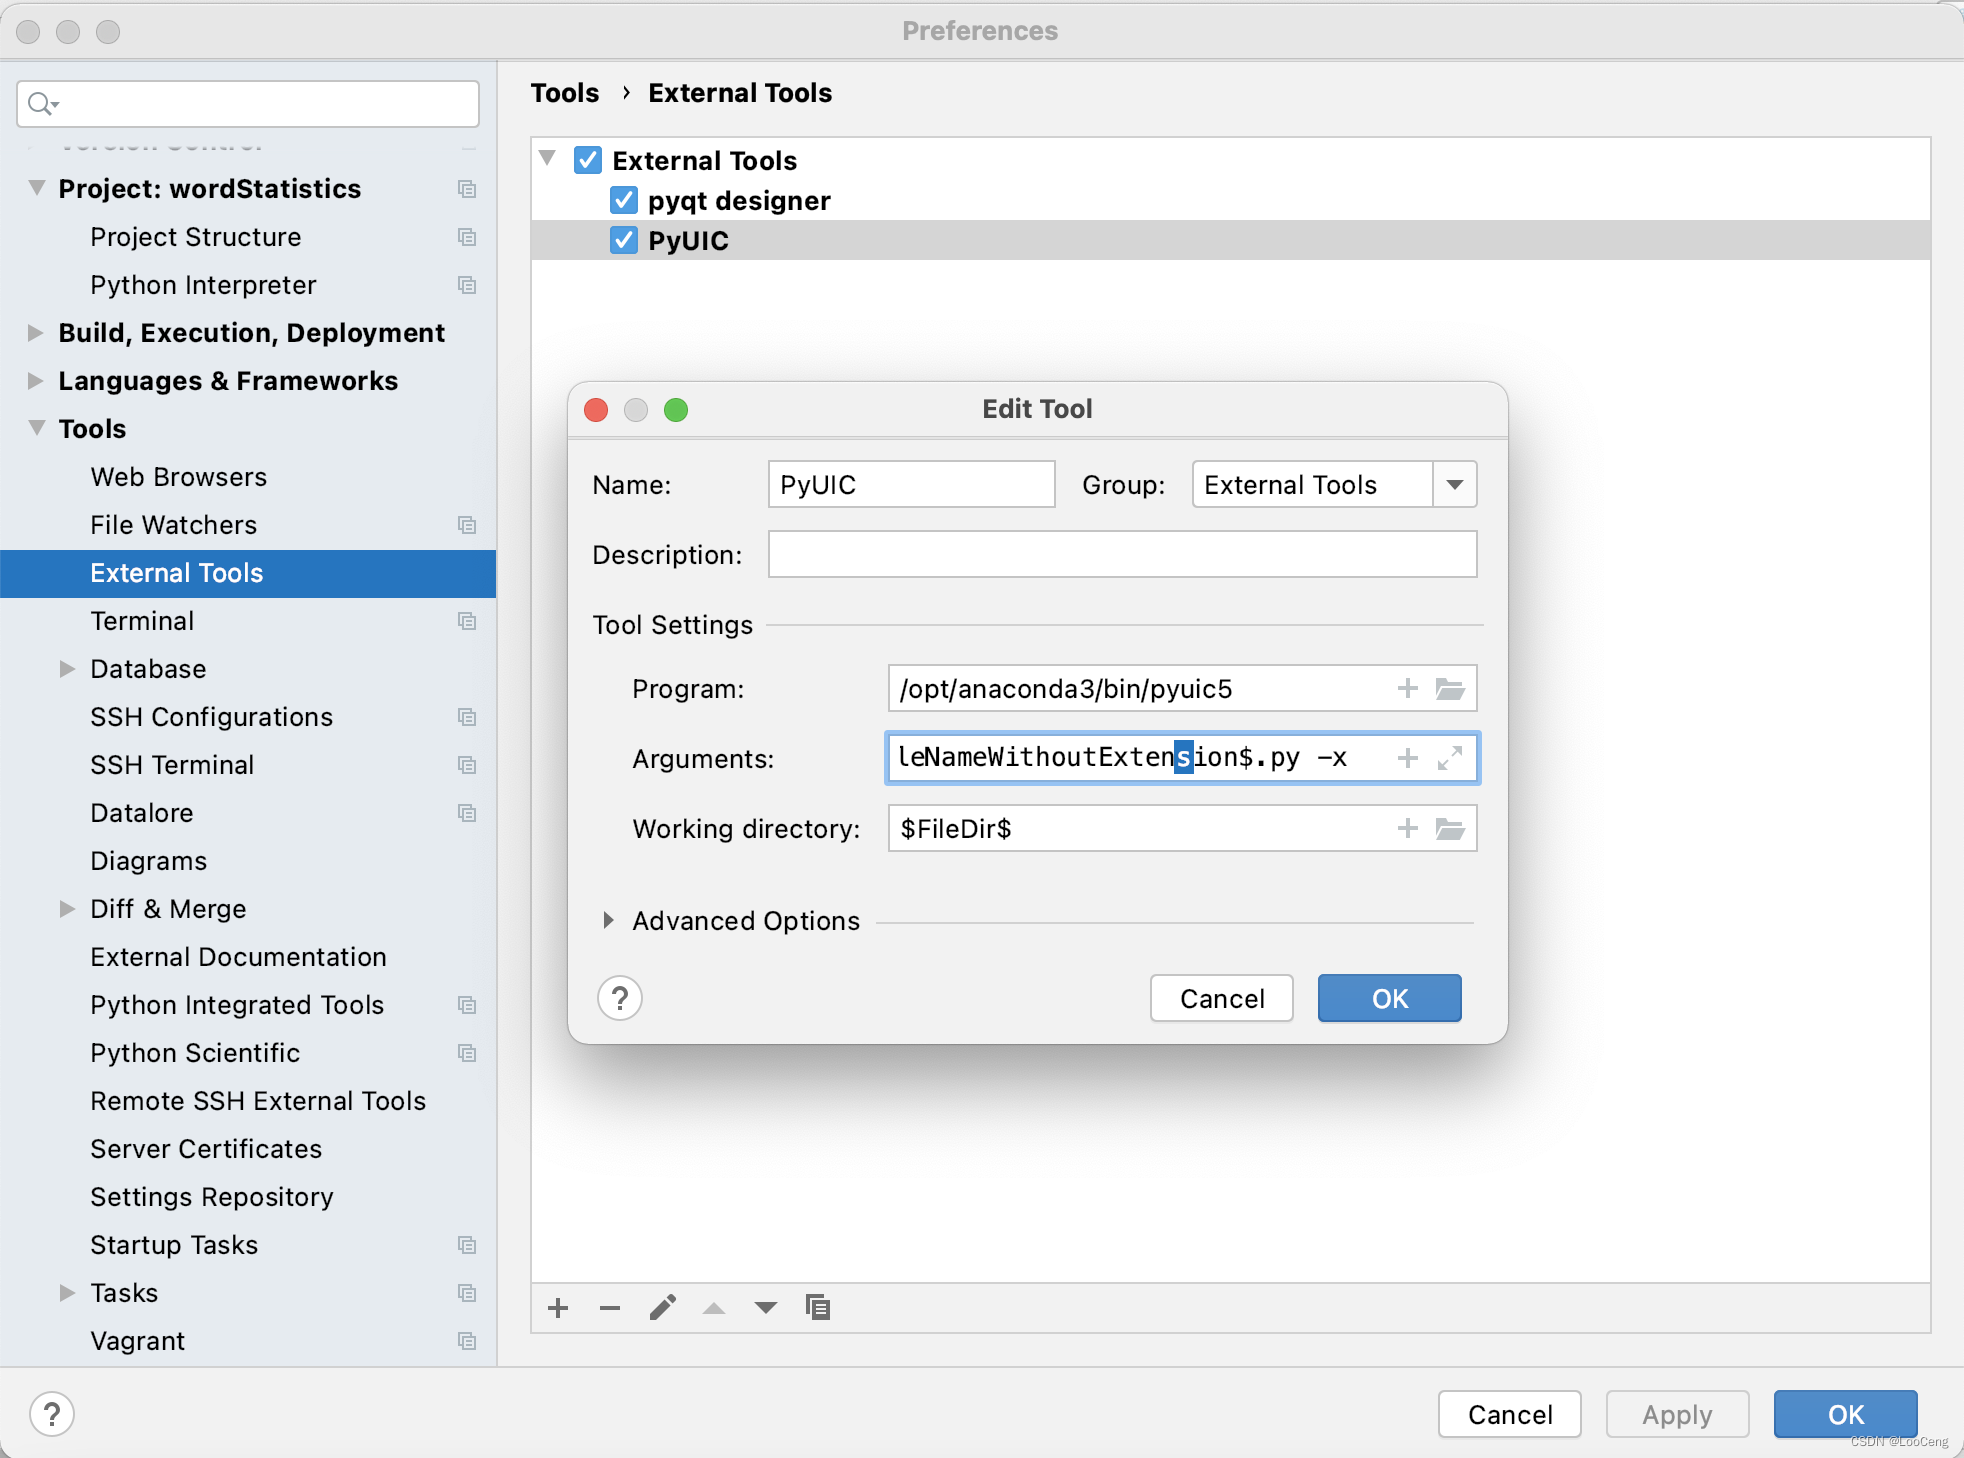Screen dimensions: 1964x1458
Task: Open Python Interpreter settings page
Action: tap(203, 285)
